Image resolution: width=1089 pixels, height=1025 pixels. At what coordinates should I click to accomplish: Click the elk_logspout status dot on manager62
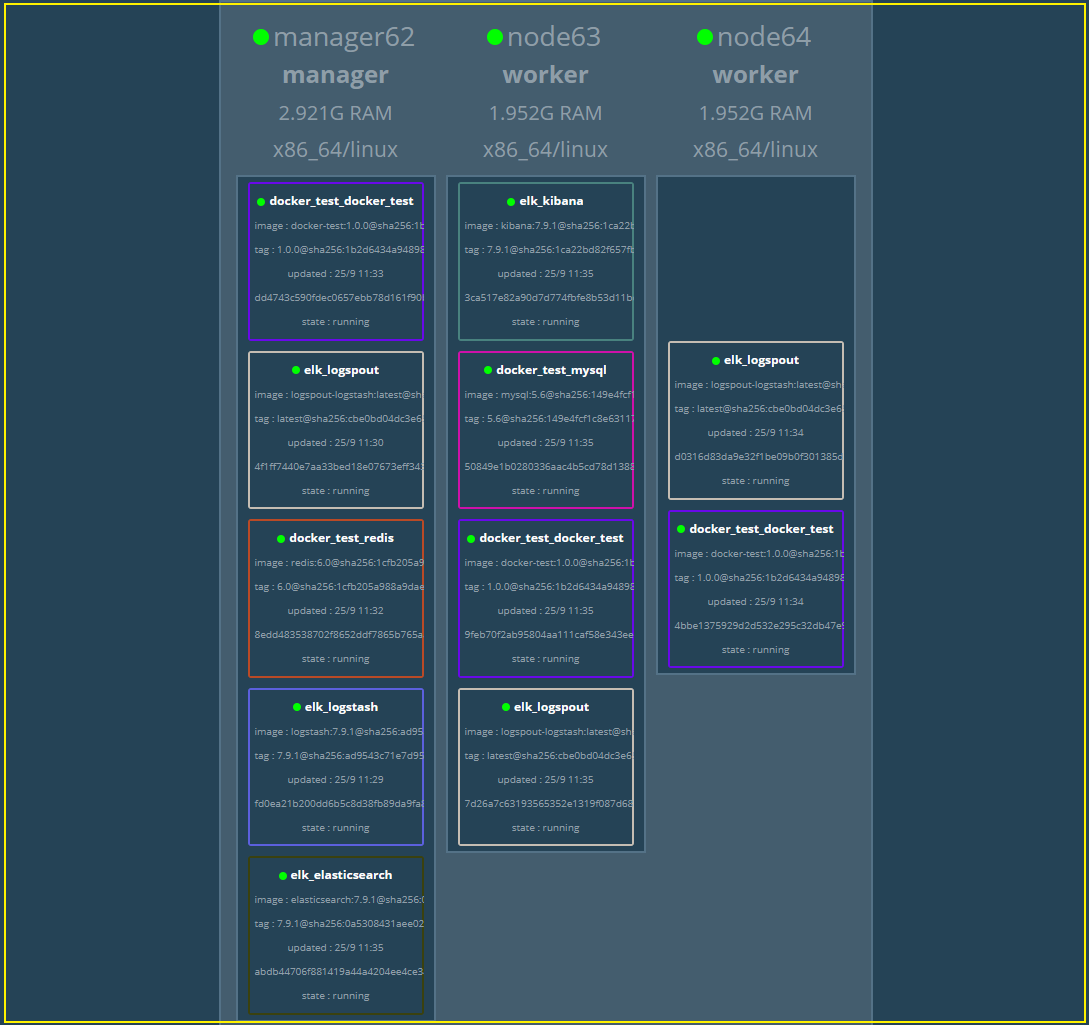pos(296,370)
